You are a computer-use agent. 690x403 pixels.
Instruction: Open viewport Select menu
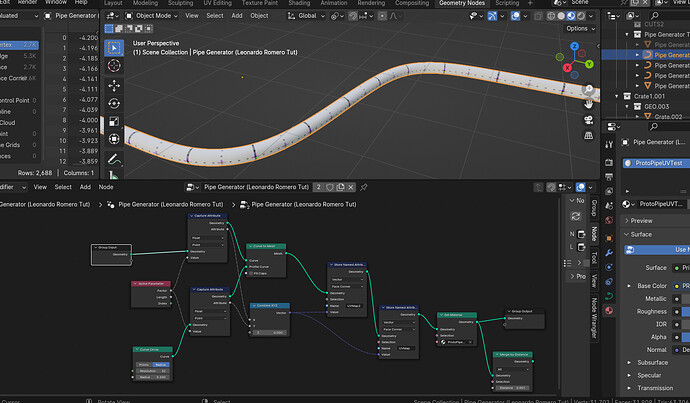click(x=215, y=16)
